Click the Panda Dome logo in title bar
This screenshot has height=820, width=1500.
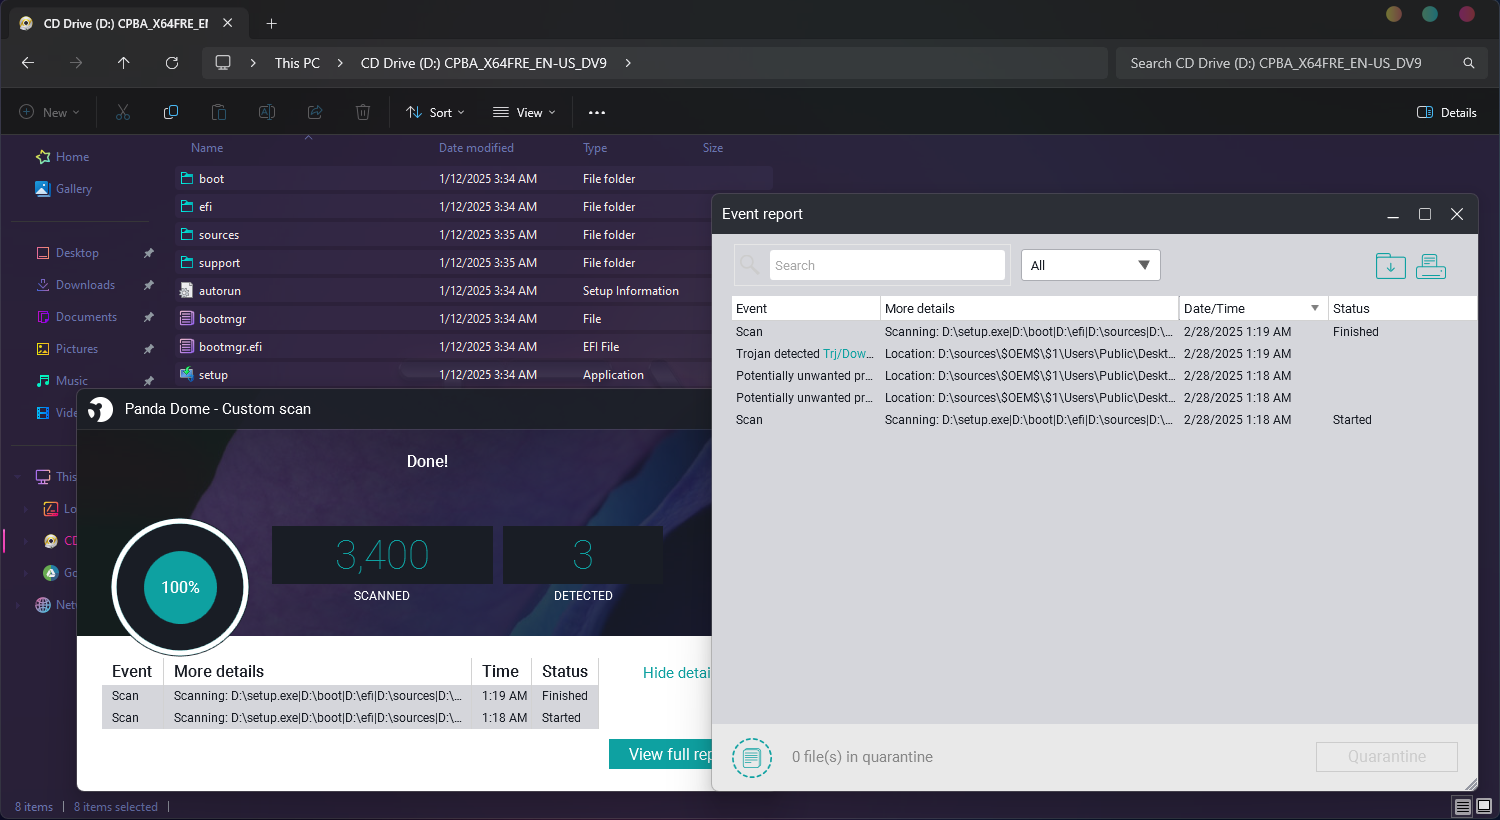click(x=100, y=409)
